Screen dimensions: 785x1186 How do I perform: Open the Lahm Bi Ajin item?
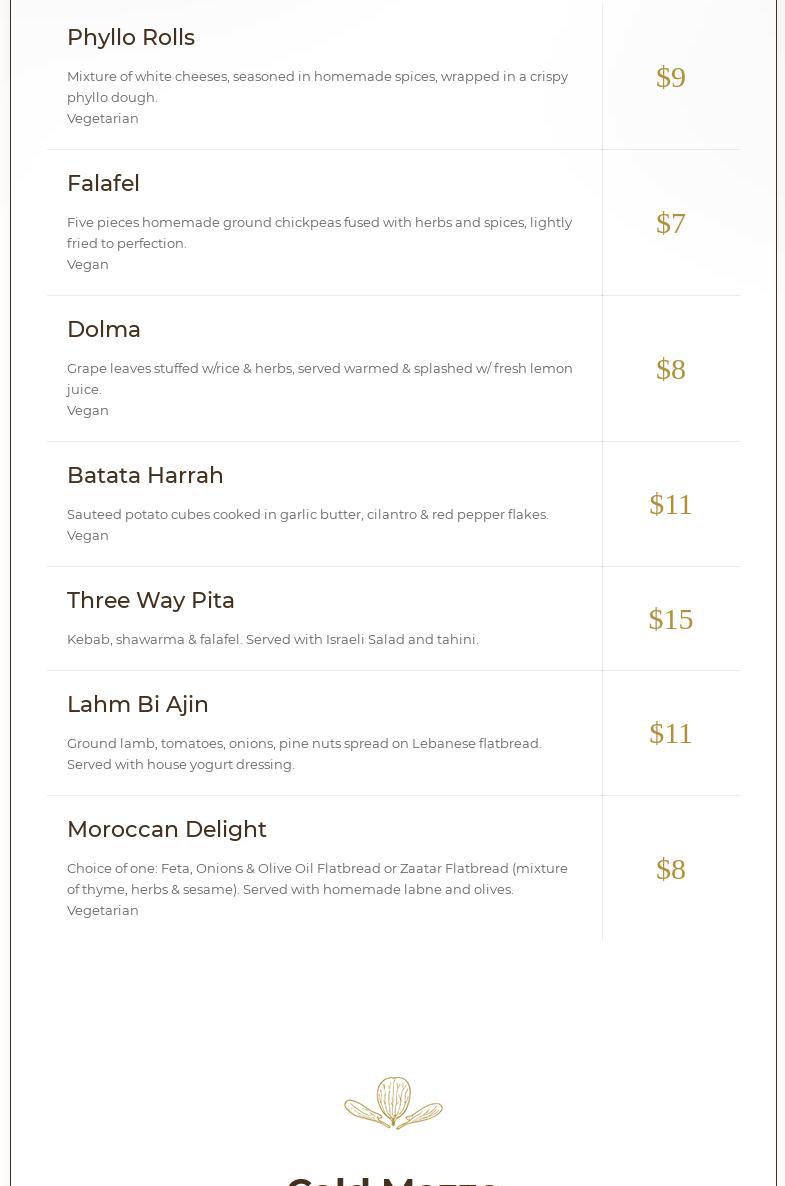click(x=138, y=704)
